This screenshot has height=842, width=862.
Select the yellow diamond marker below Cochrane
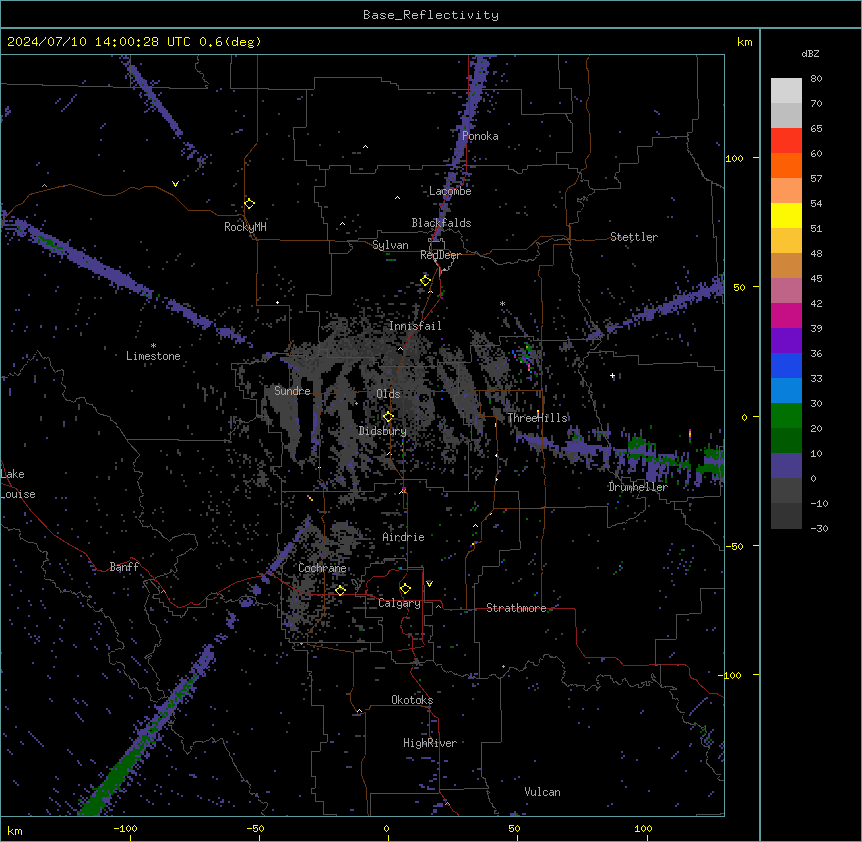point(340,590)
